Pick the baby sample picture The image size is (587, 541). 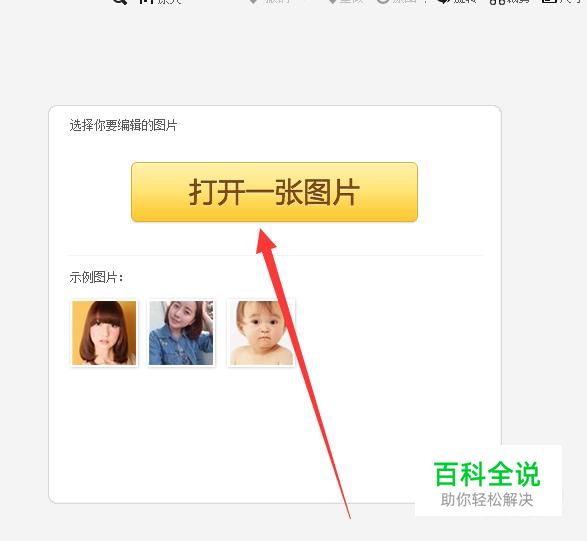coord(261,333)
